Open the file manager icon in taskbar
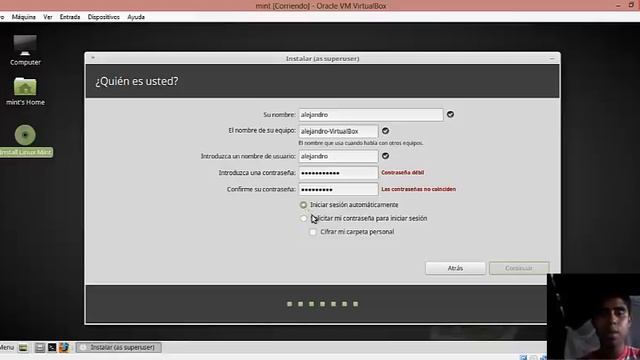Viewport: 640px width, 360px height. [x=40, y=347]
